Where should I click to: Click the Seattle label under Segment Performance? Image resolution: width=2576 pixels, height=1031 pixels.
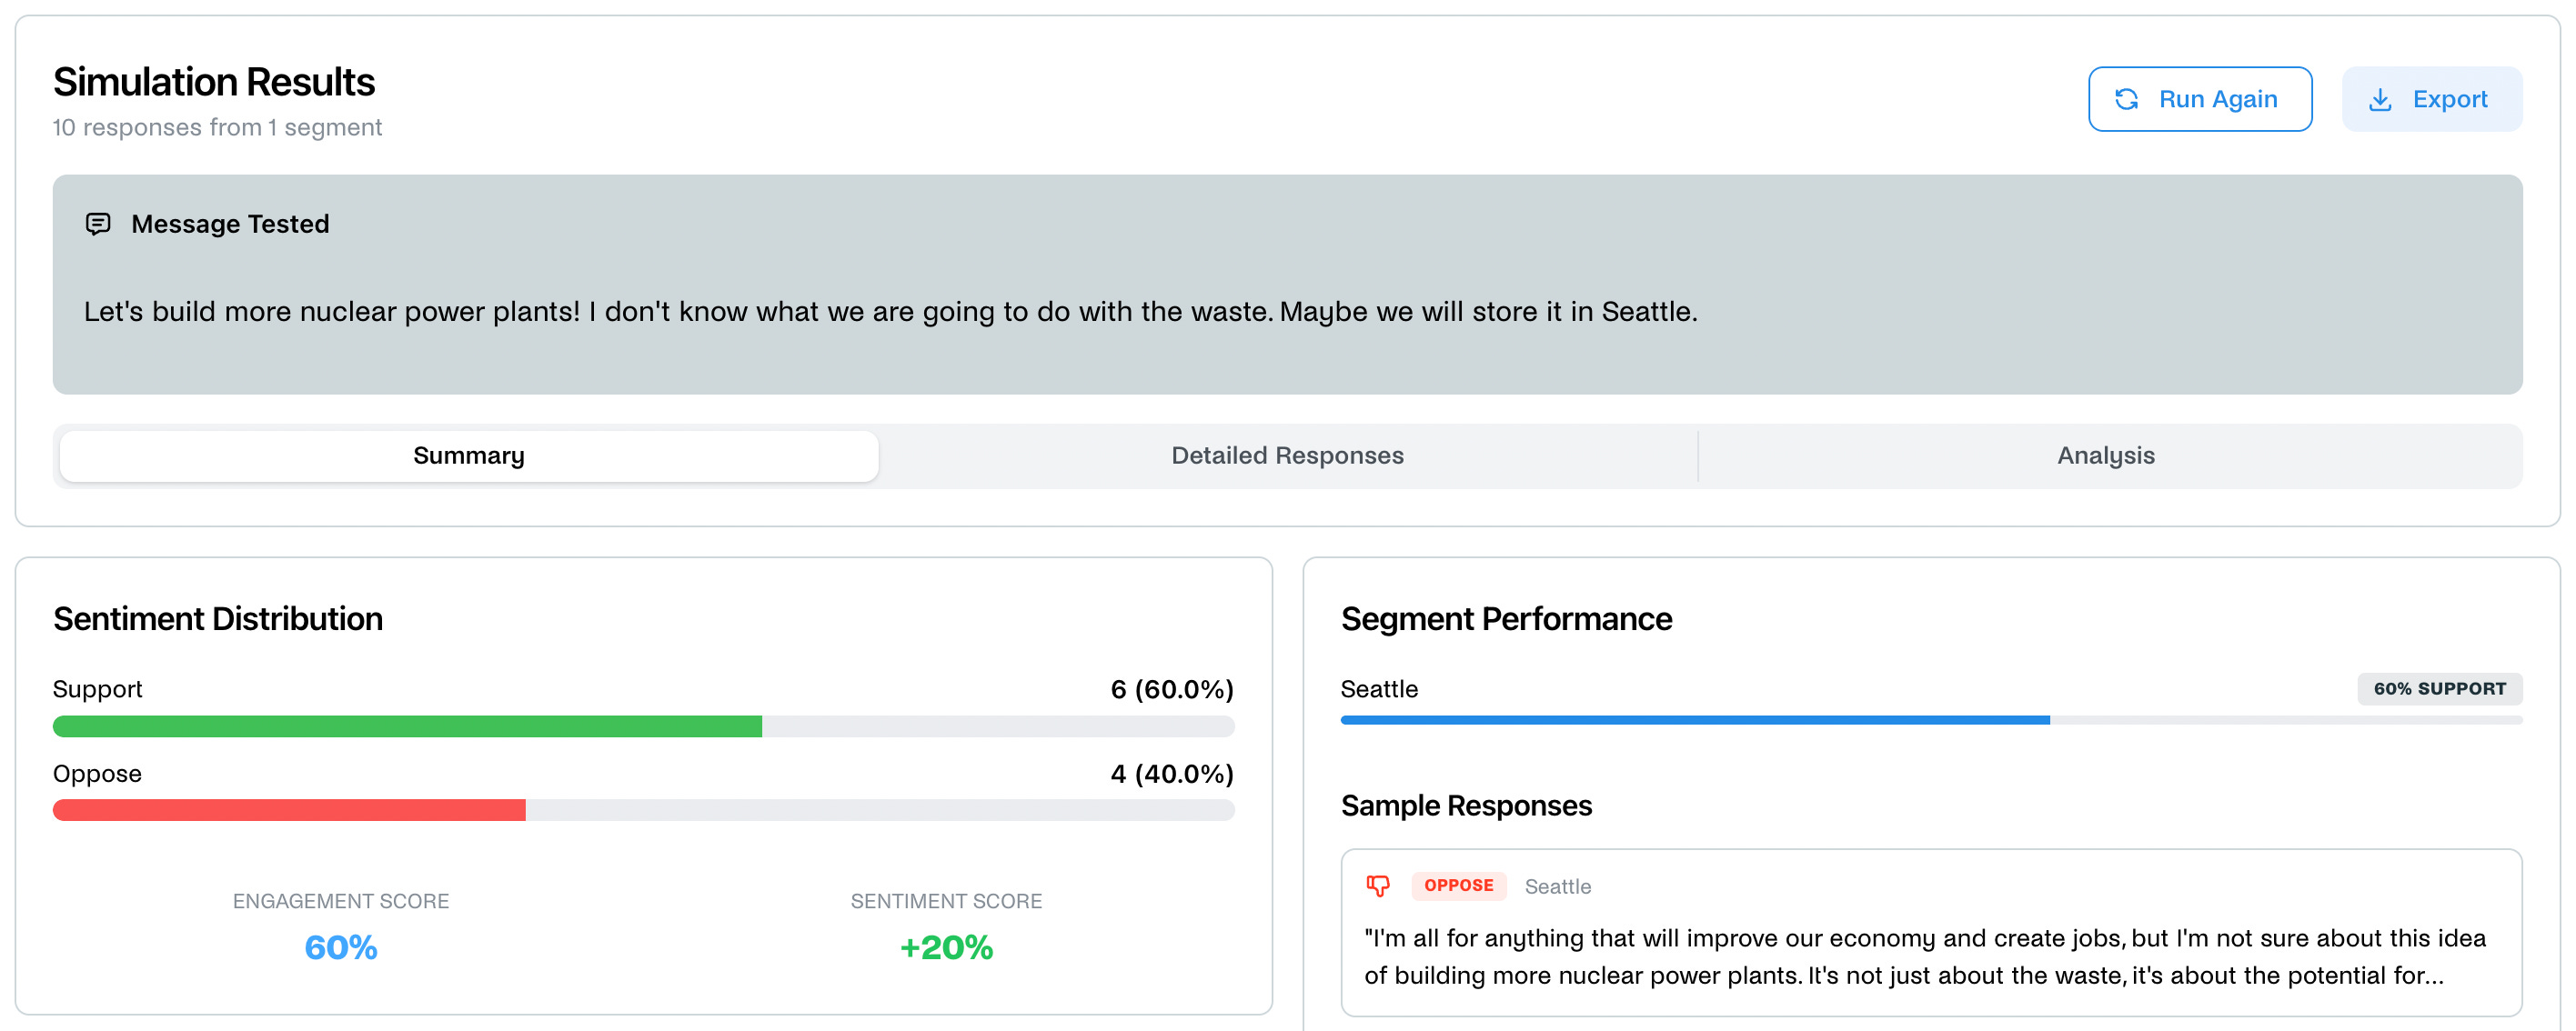click(x=1379, y=689)
